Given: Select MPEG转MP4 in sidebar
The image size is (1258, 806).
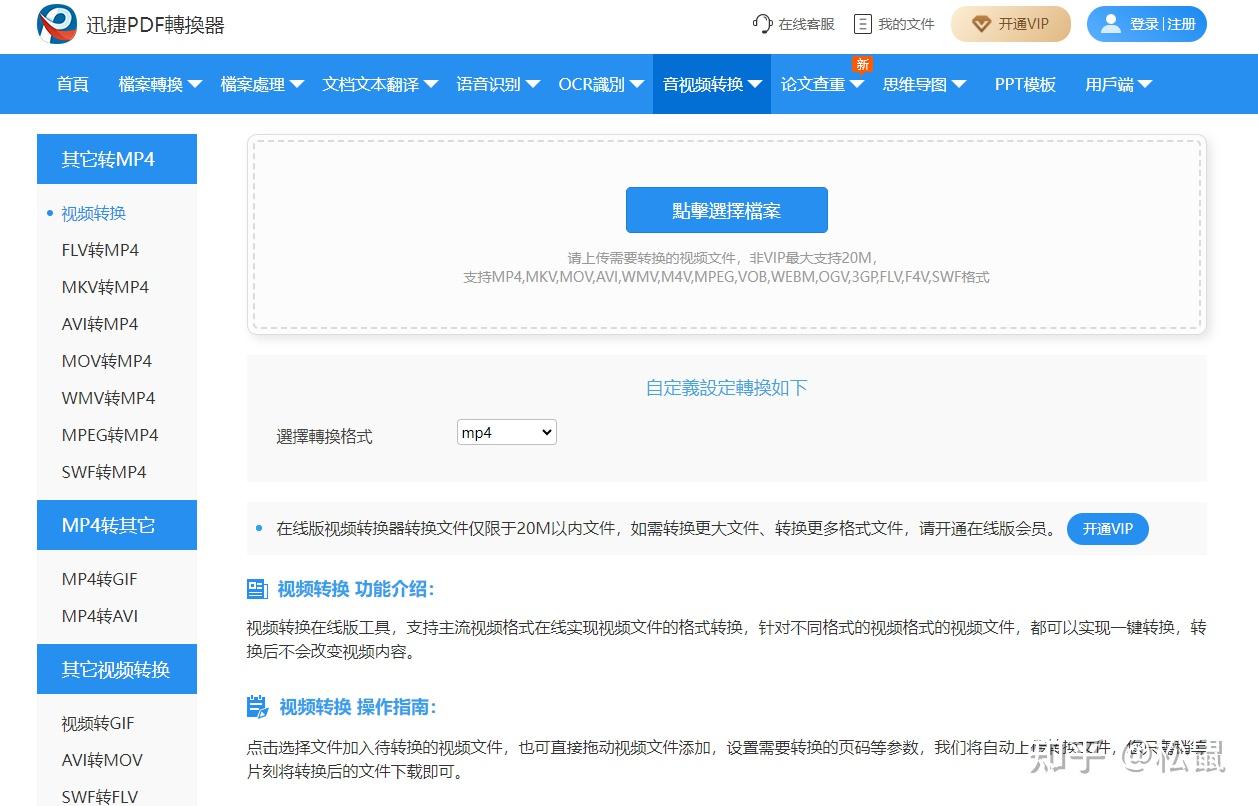Looking at the screenshot, I should (110, 435).
